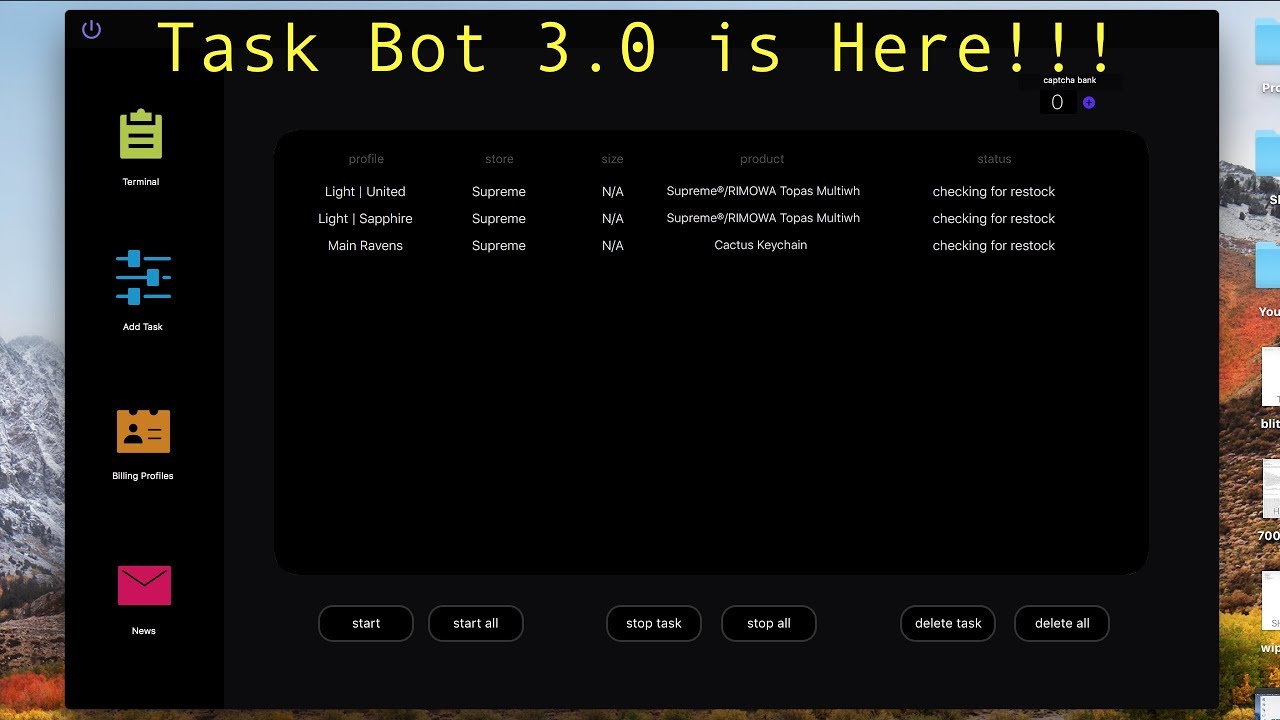1280x720 pixels.
Task: Click the product column header
Action: coord(762,159)
